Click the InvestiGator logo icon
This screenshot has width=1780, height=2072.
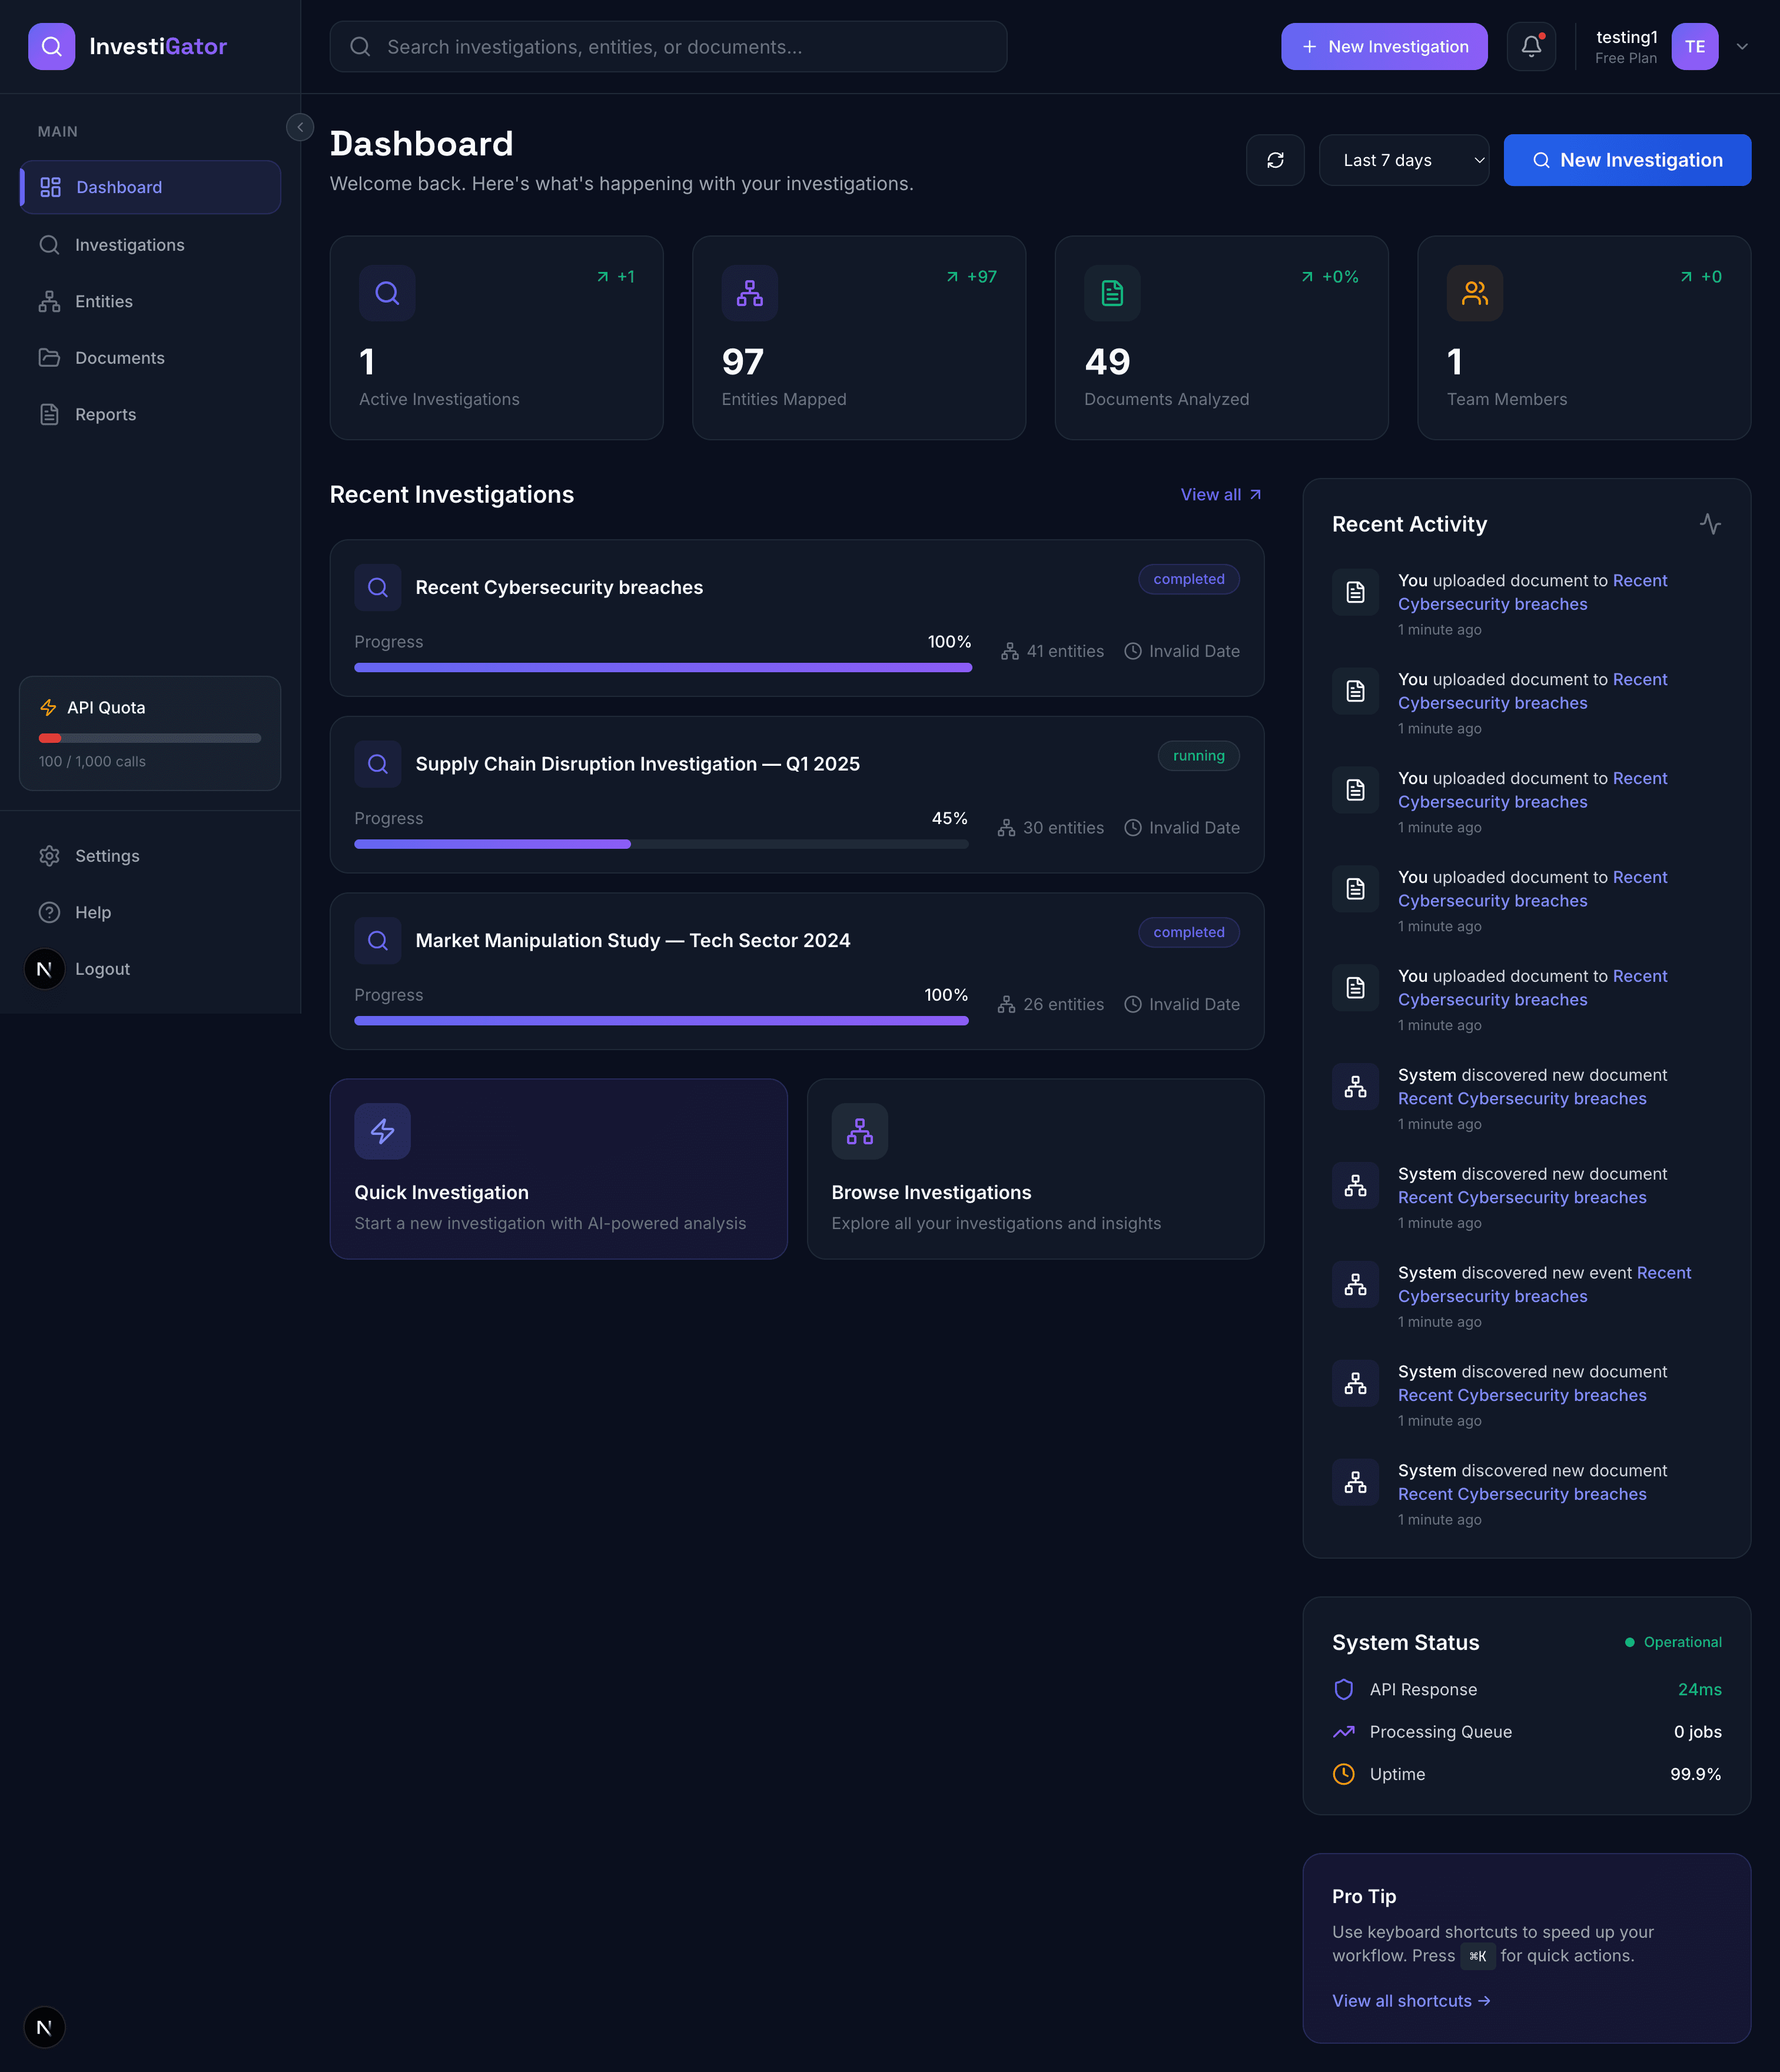(51, 46)
